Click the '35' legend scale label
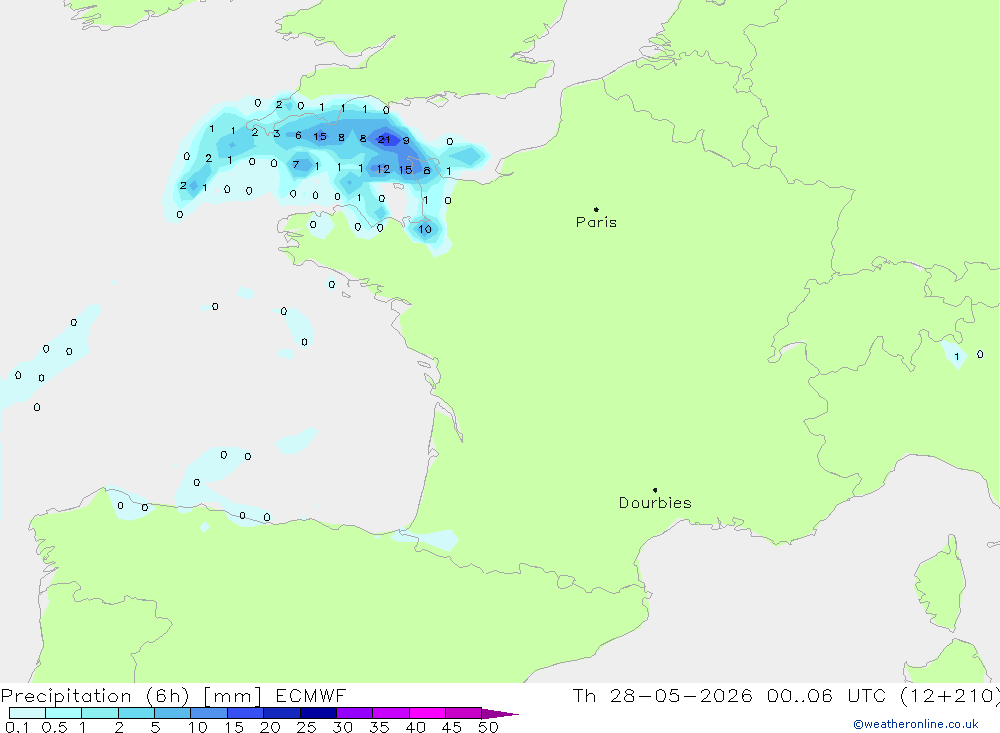The image size is (1000, 733). point(379,727)
